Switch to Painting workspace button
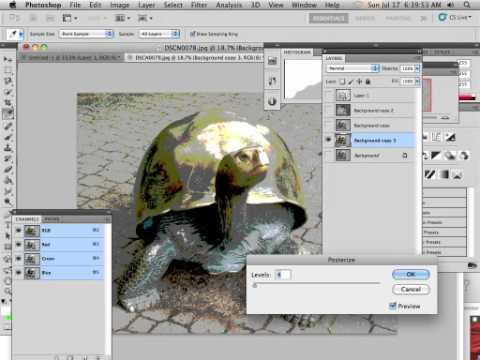The image size is (480, 360). point(398,18)
